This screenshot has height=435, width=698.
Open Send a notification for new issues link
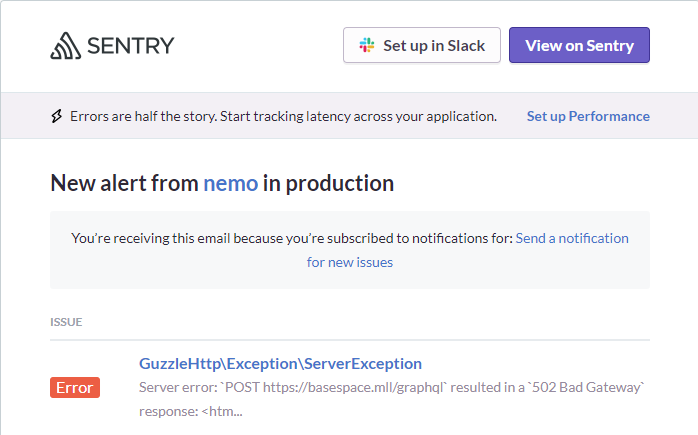572,238
